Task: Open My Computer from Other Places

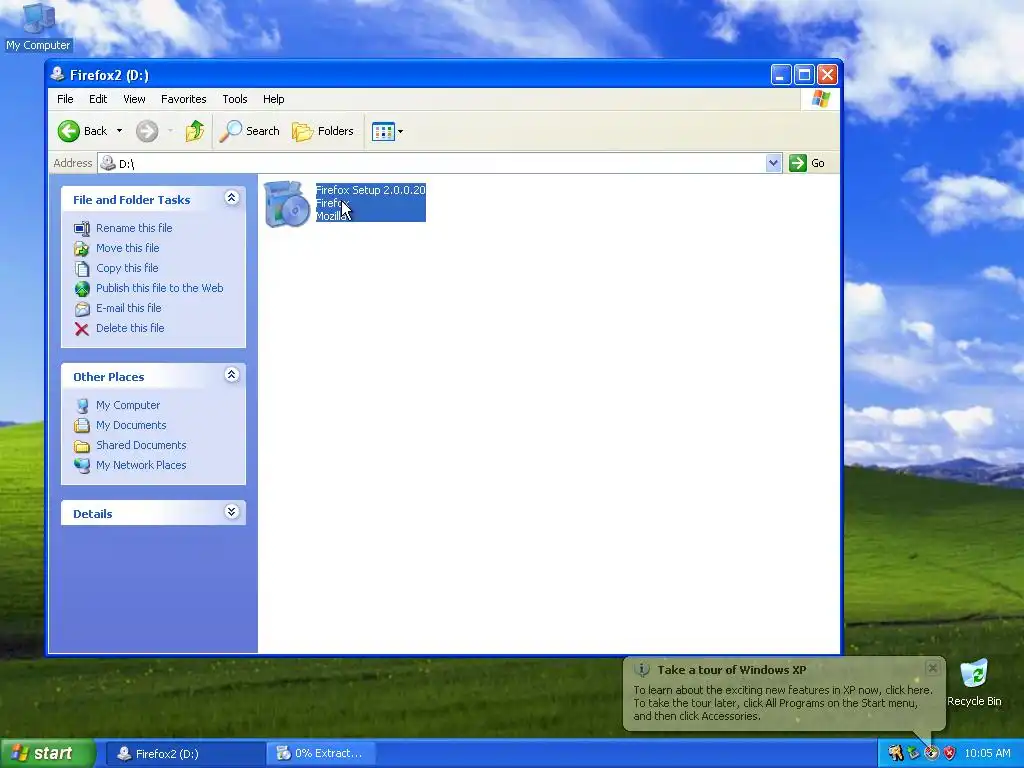Action: [x=128, y=406]
